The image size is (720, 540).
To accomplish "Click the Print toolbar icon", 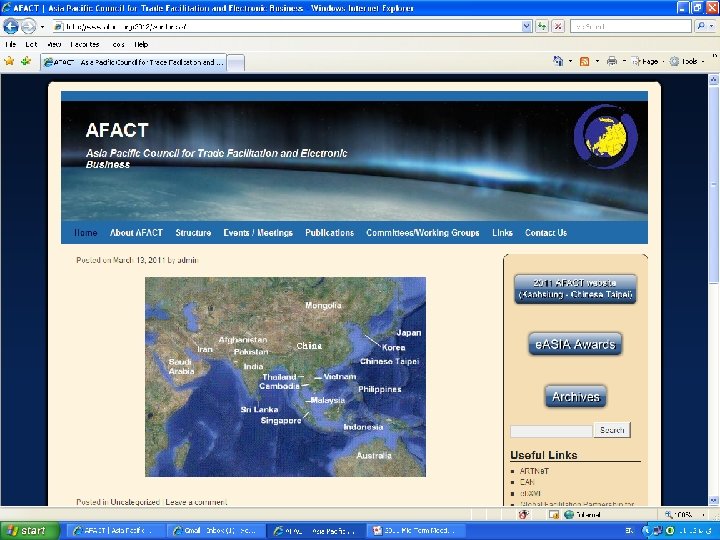I will pyautogui.click(x=612, y=61).
